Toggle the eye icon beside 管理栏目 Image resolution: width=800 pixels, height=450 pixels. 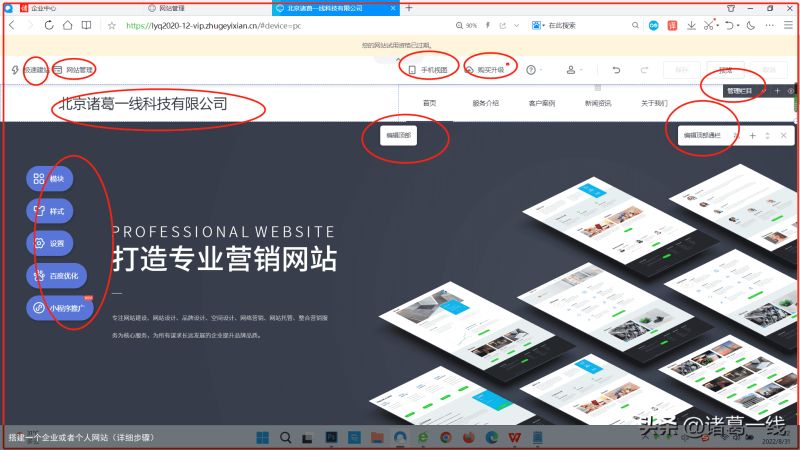tap(790, 91)
